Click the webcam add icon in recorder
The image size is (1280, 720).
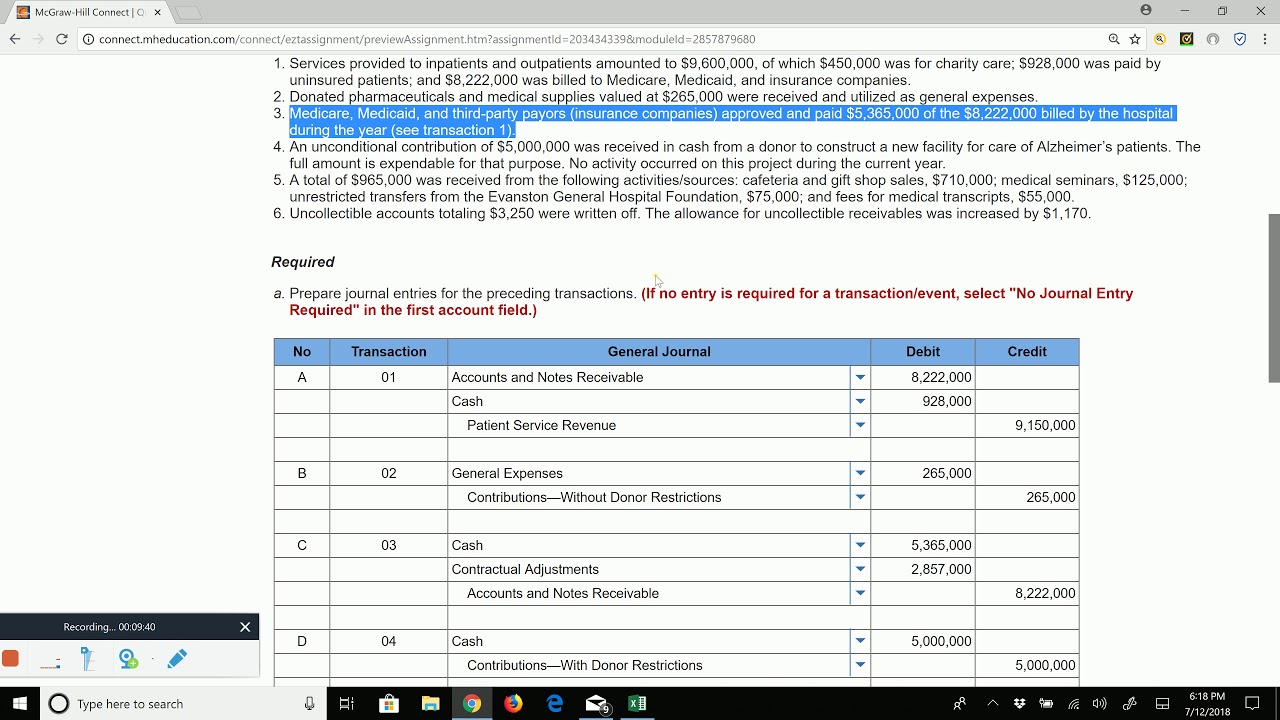128,658
